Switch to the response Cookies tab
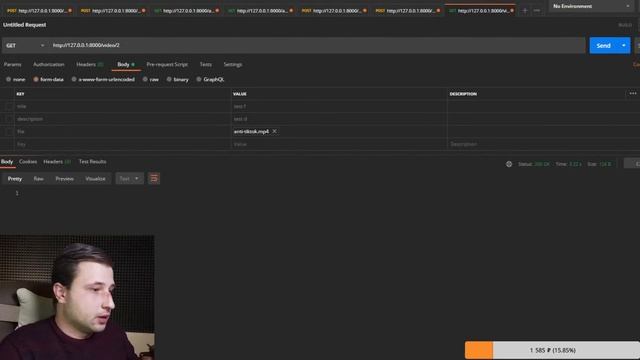This screenshot has width=640, height=360. click(28, 162)
